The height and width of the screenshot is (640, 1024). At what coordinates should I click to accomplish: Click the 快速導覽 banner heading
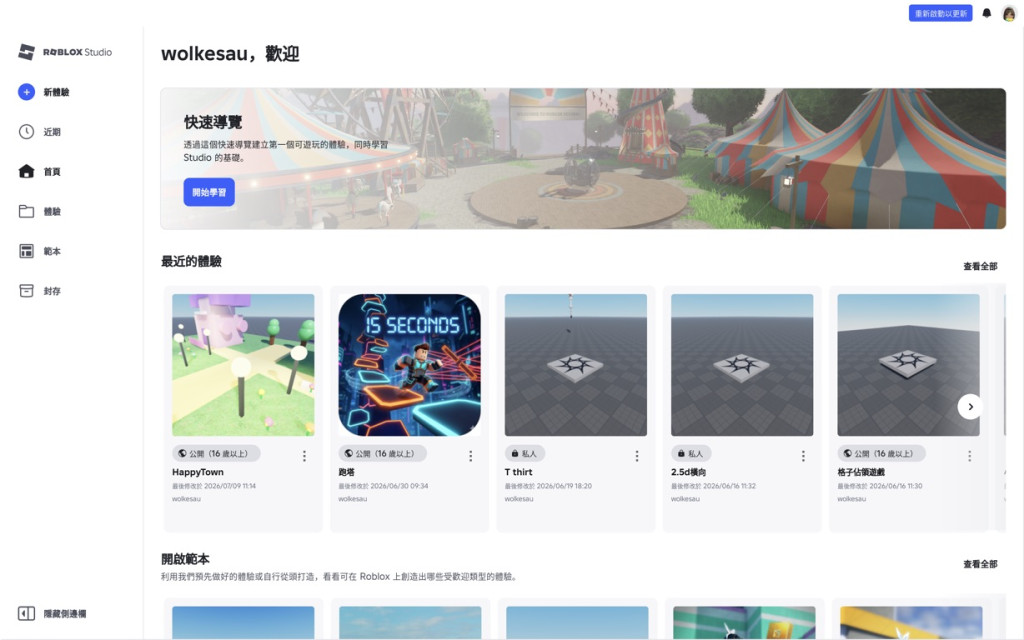pyautogui.click(x=213, y=122)
